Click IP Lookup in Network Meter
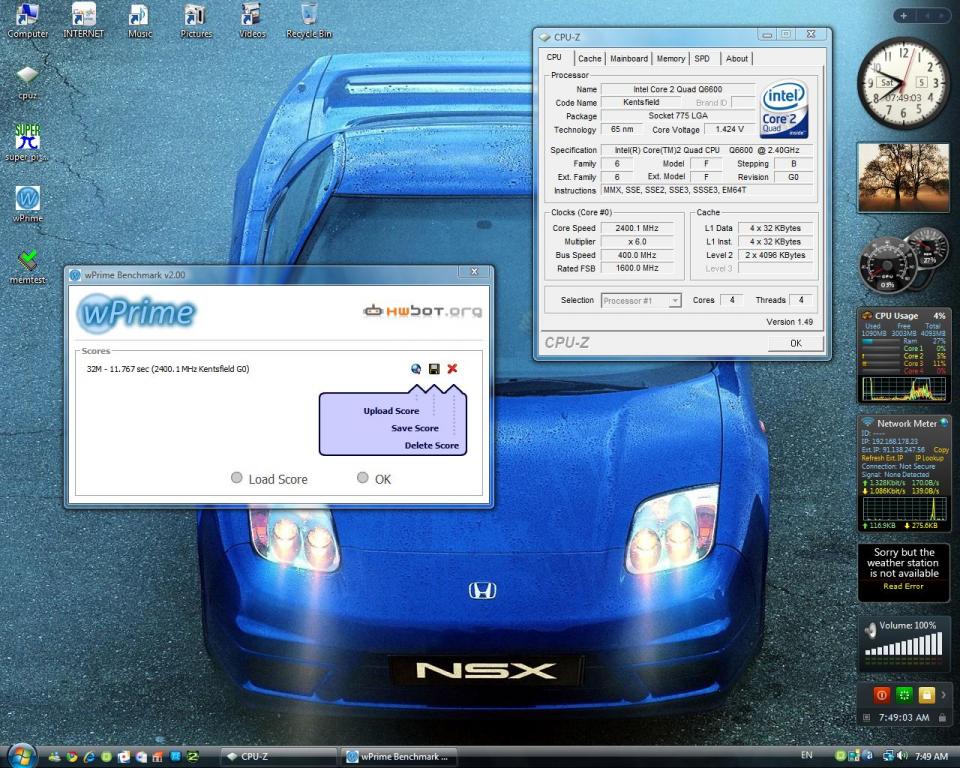 tap(929, 458)
